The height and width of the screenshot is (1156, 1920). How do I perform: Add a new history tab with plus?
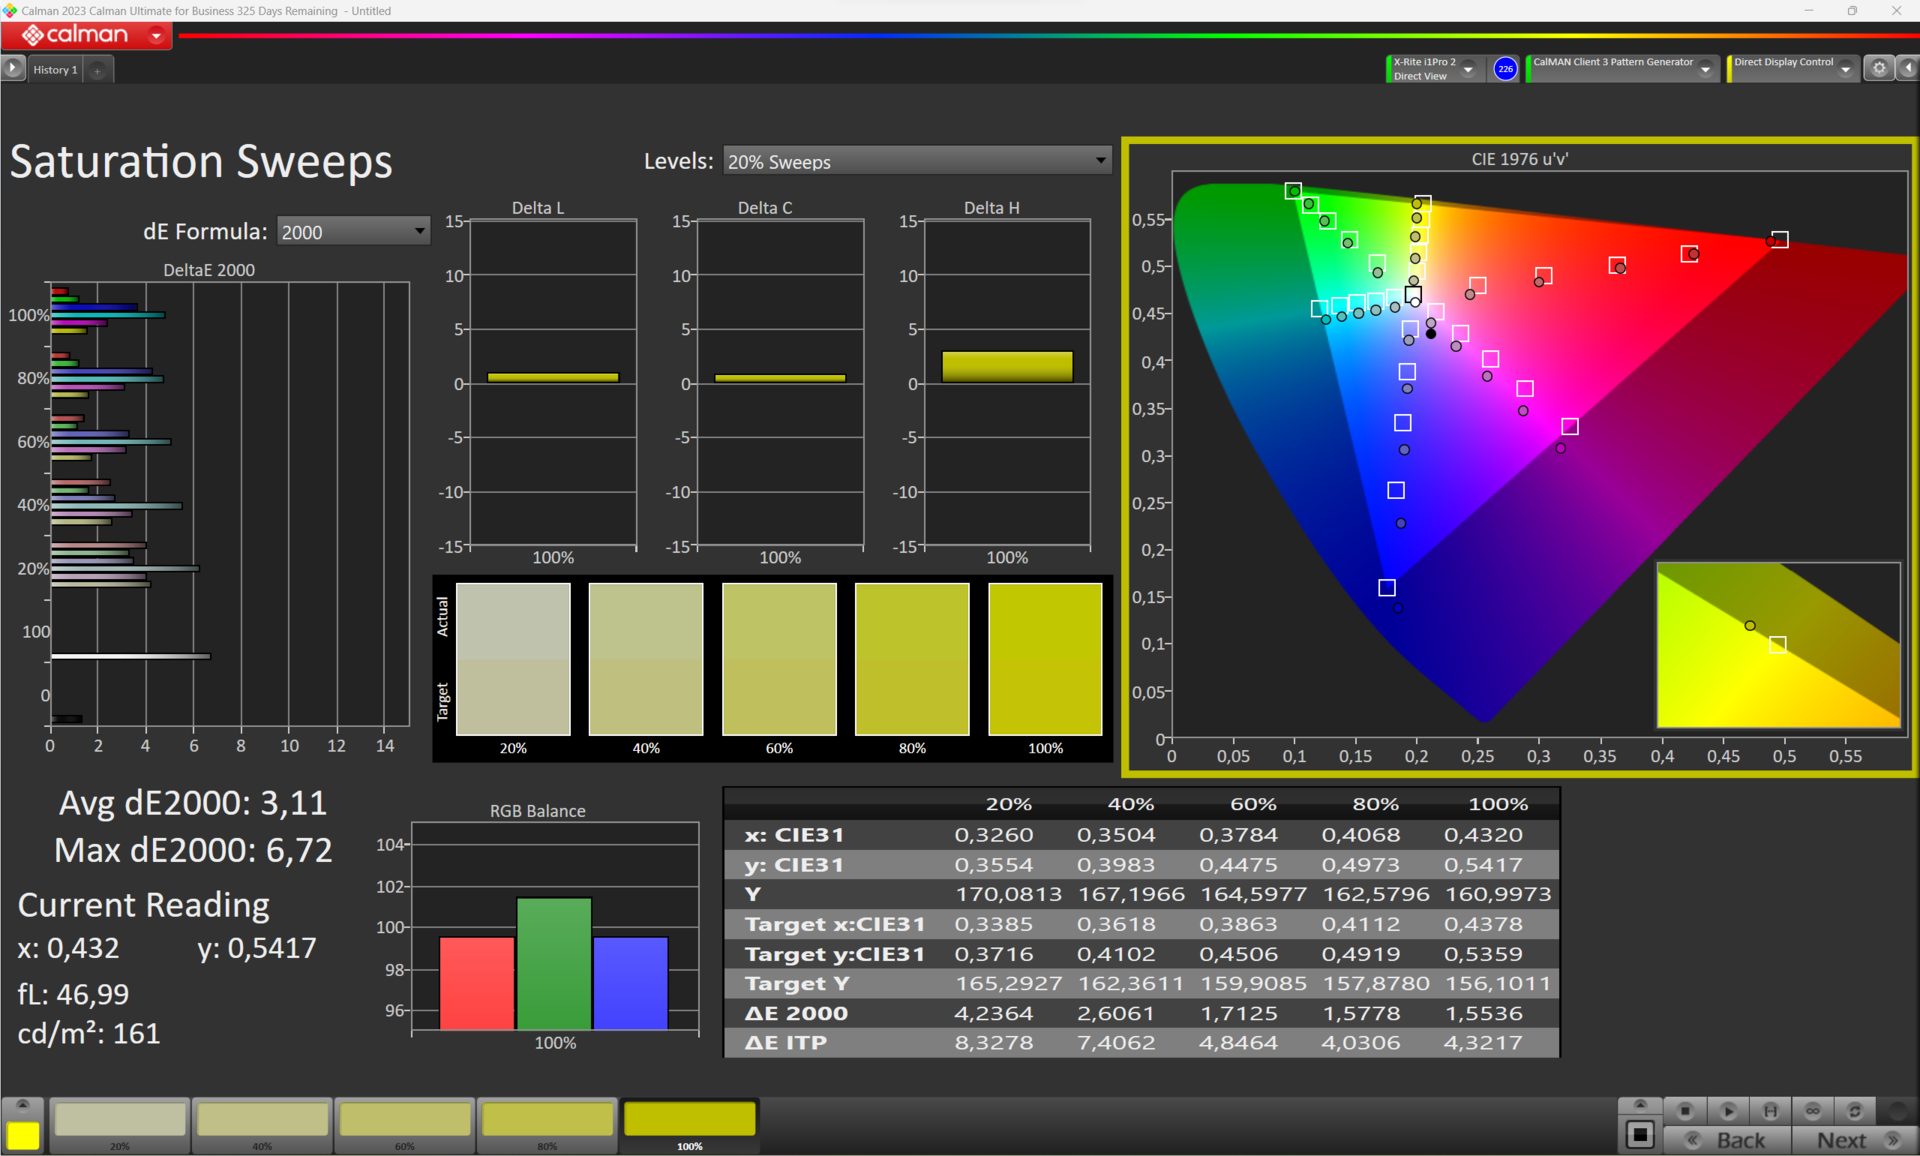pyautogui.click(x=98, y=70)
